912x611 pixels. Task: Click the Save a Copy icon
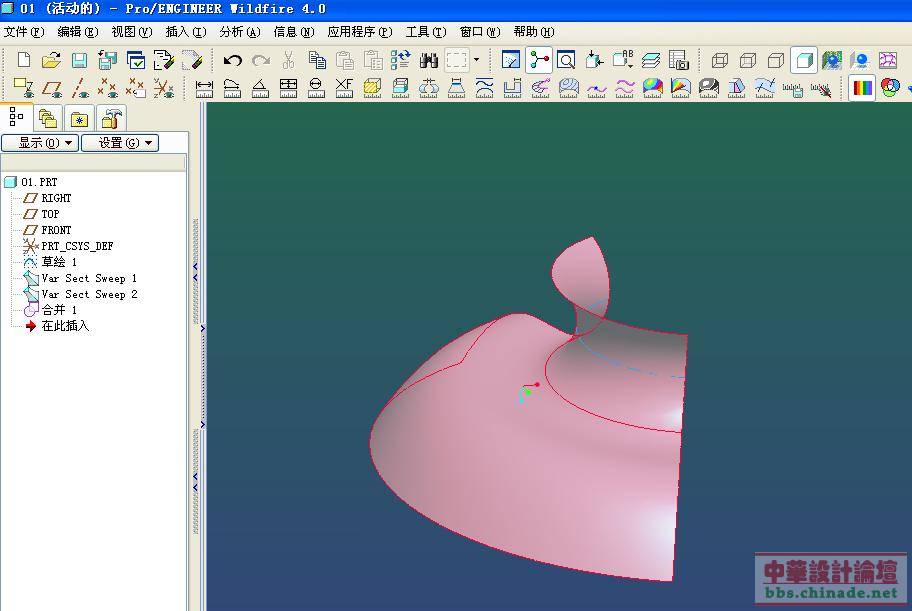click(107, 60)
